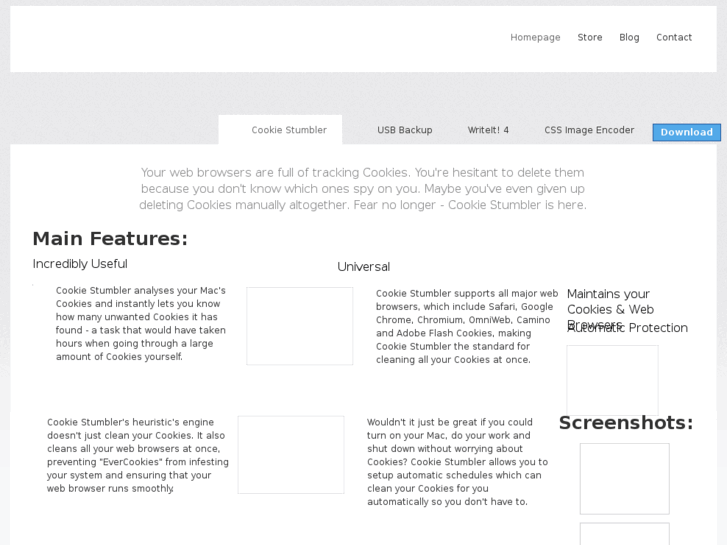Click the Universal heading

point(364,267)
